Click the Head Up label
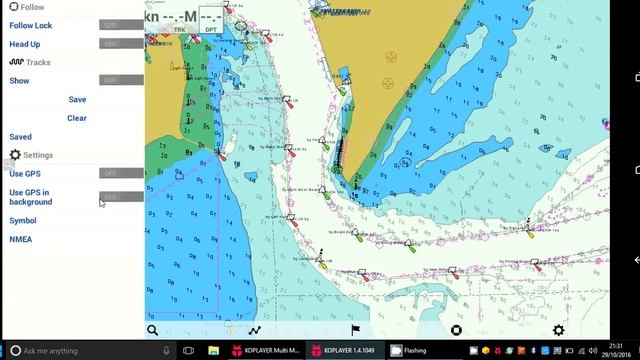 24,44
